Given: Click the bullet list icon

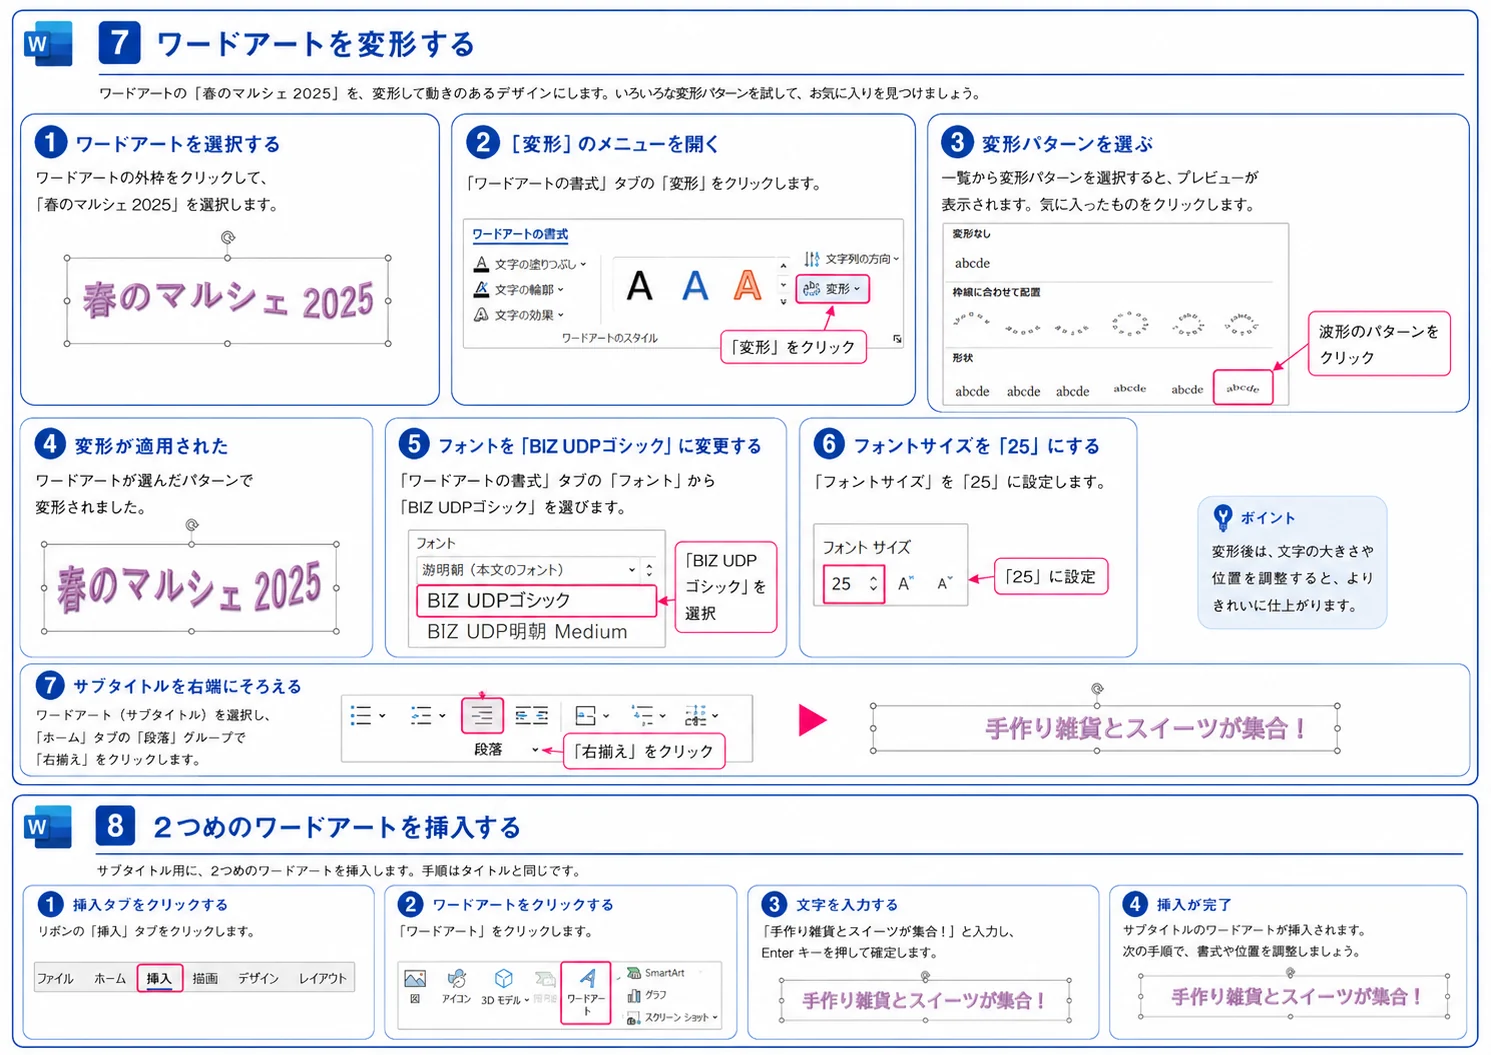Looking at the screenshot, I should (x=361, y=715).
